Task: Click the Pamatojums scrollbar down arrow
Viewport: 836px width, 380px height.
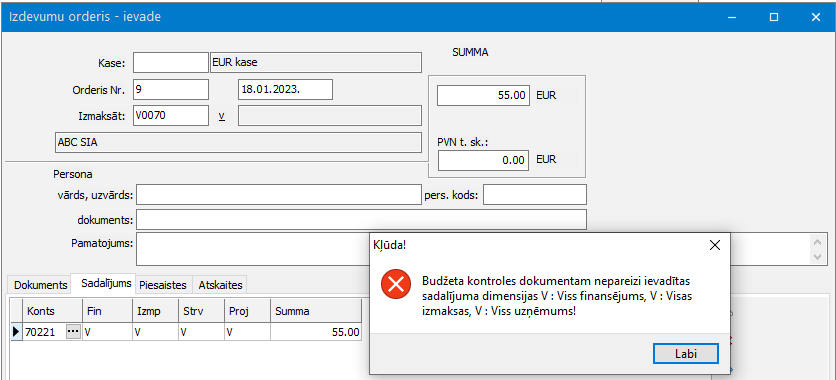Action: (x=818, y=257)
